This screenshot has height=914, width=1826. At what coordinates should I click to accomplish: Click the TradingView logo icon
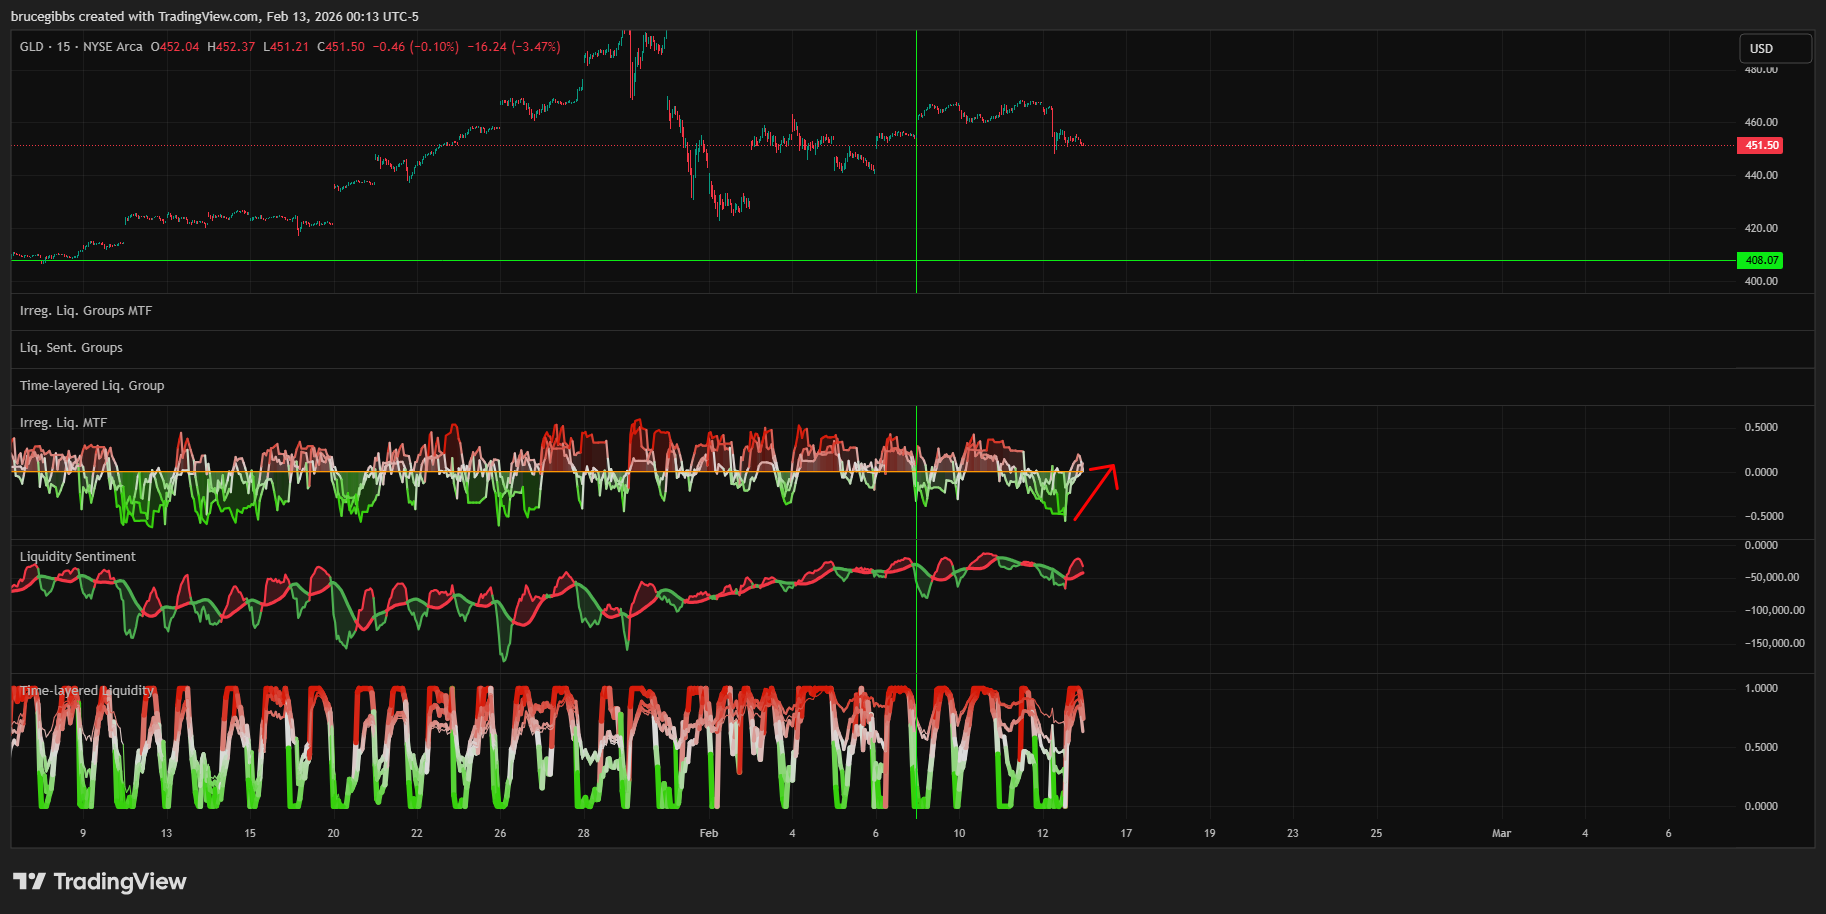click(29, 881)
